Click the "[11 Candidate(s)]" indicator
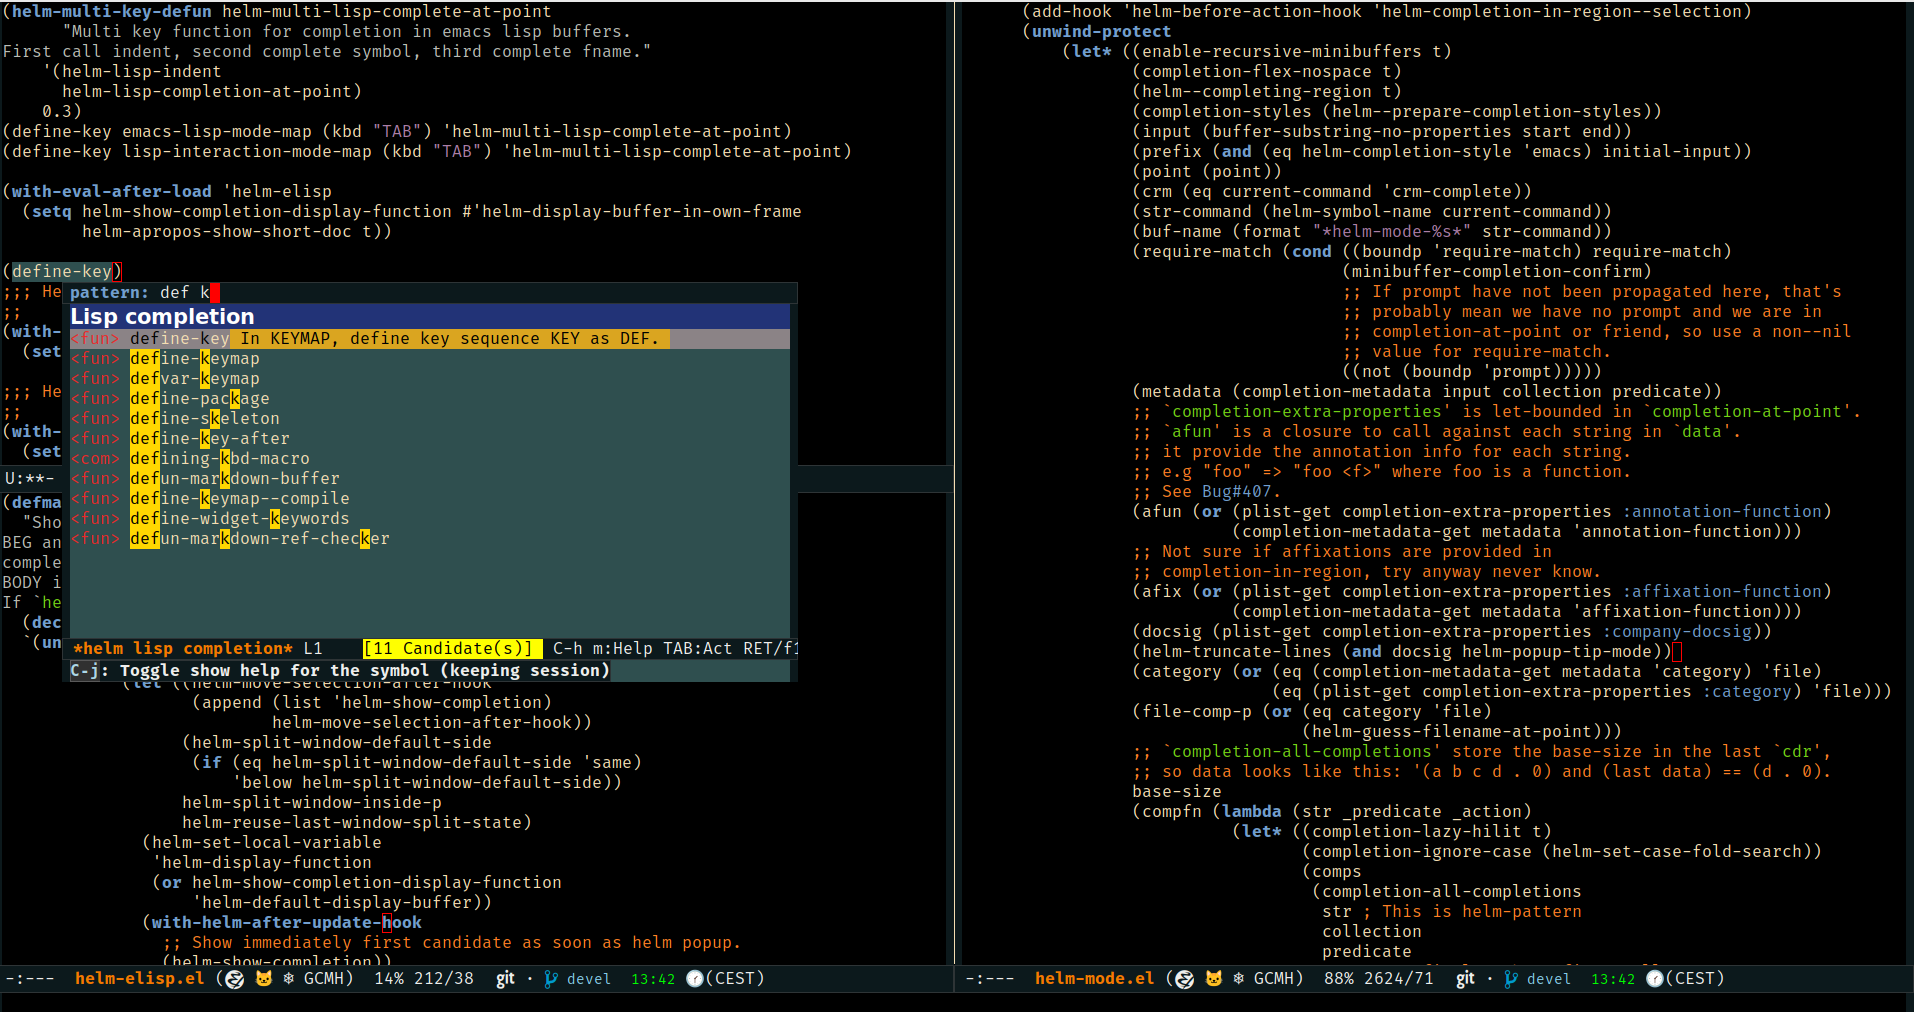This screenshot has height=1012, width=1914. point(453,649)
